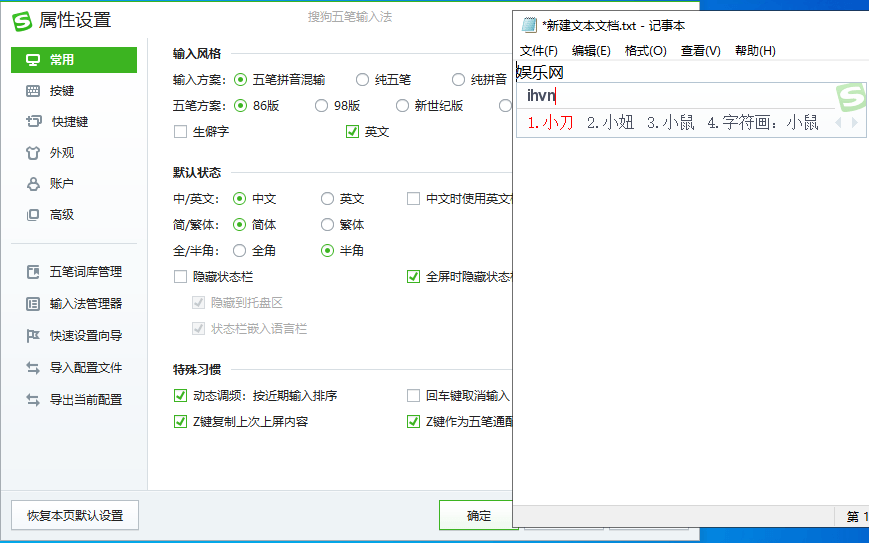Open the 快捷键 sidebar icon

pos(33,122)
